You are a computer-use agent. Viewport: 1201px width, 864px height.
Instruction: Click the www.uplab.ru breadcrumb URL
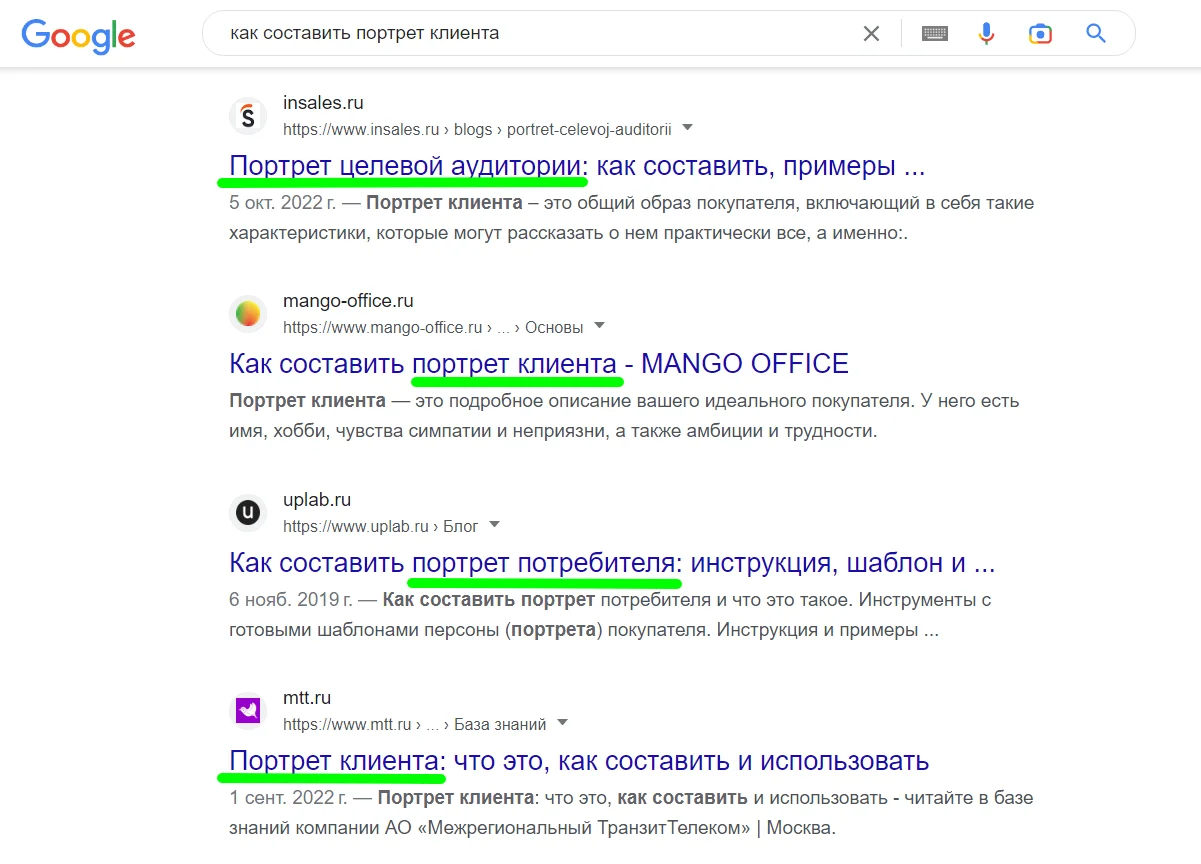point(355,526)
